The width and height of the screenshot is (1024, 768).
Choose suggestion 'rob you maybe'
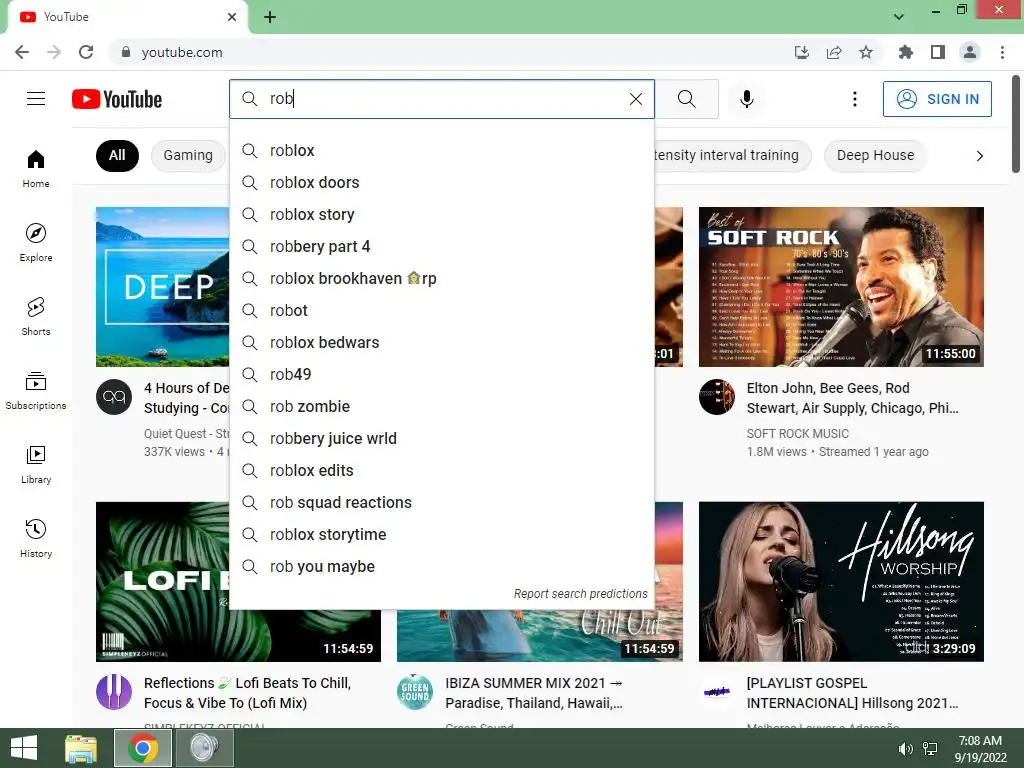tap(441, 567)
